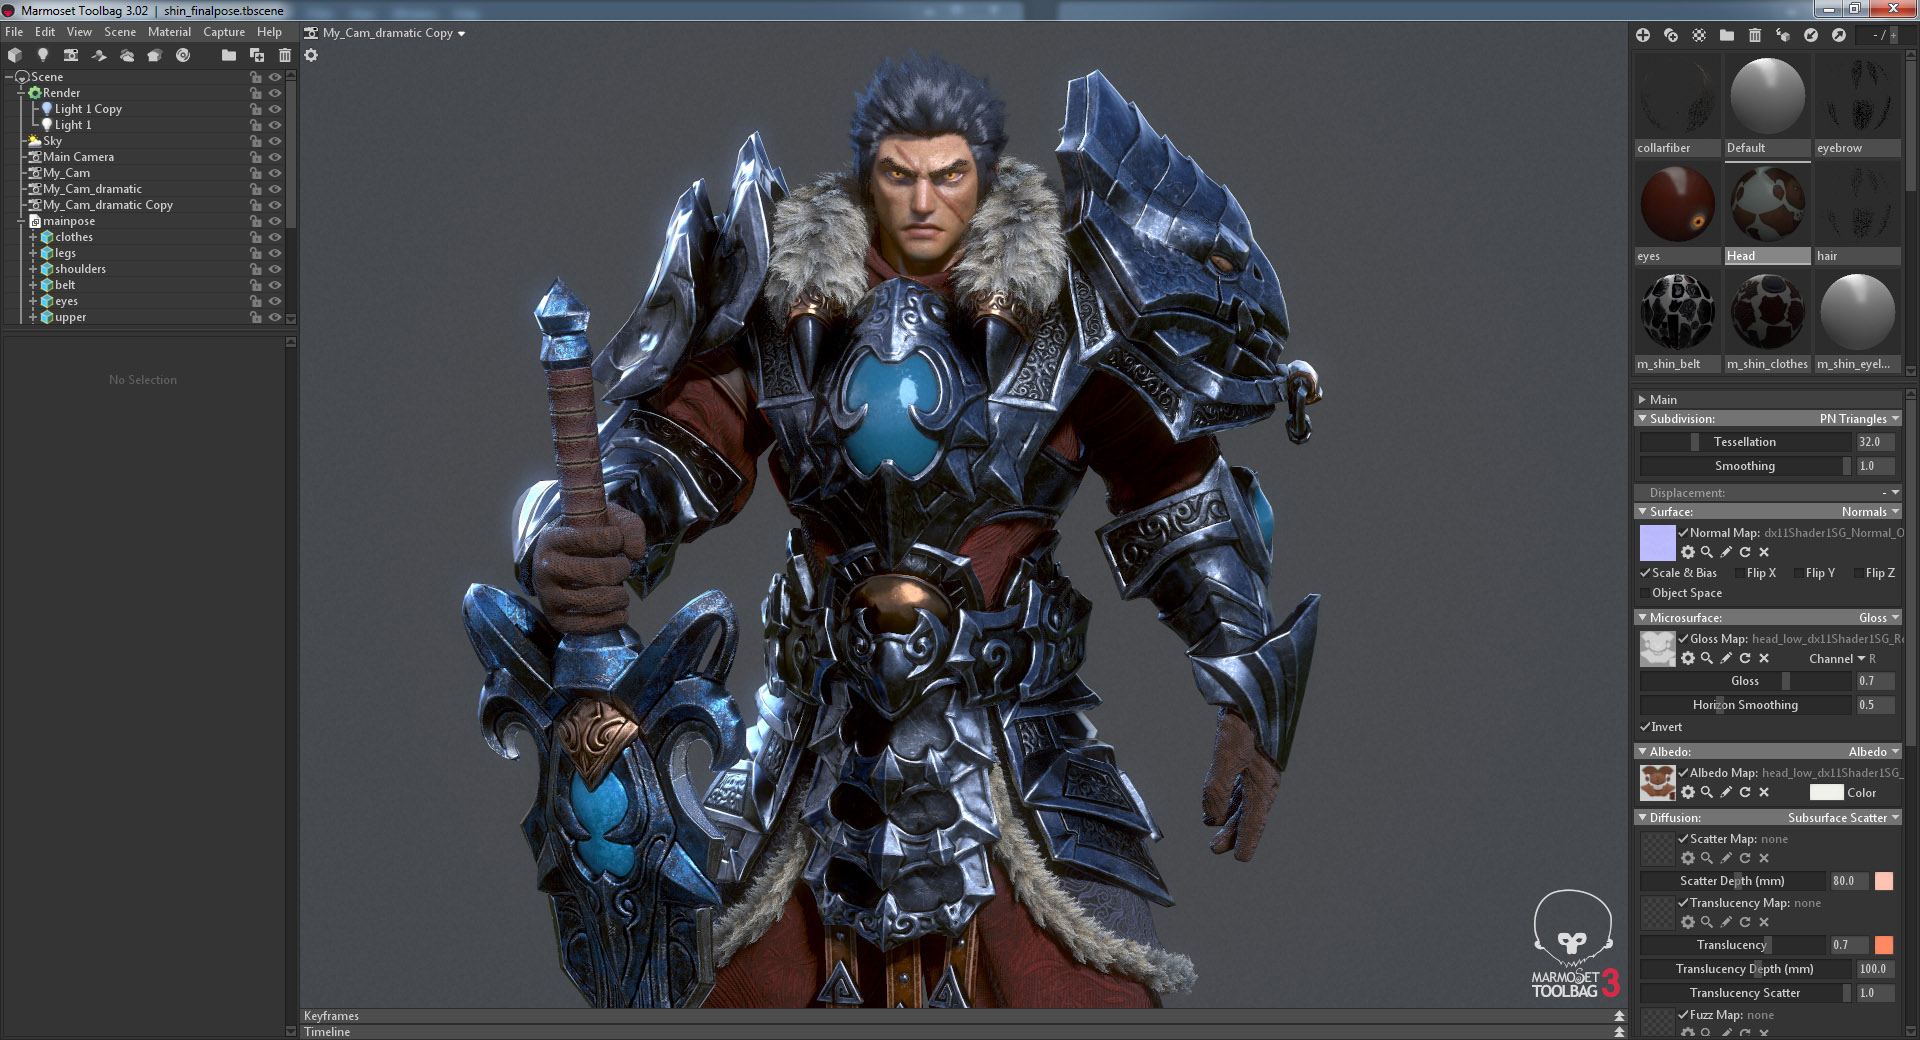Image resolution: width=1920 pixels, height=1040 pixels.
Task: Clear the Gloss Map with X
Action: click(1764, 658)
